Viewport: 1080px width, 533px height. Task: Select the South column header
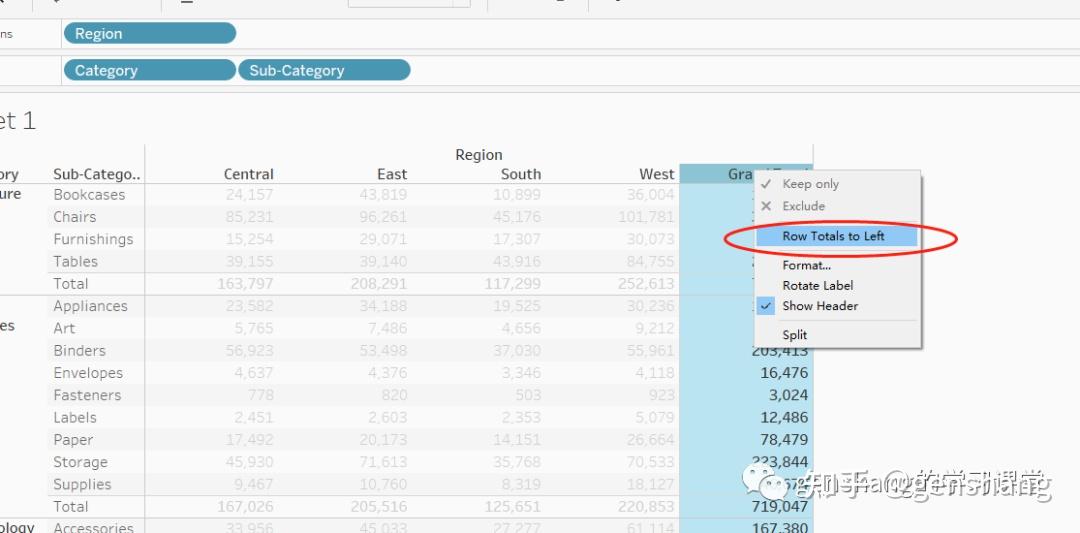[521, 174]
